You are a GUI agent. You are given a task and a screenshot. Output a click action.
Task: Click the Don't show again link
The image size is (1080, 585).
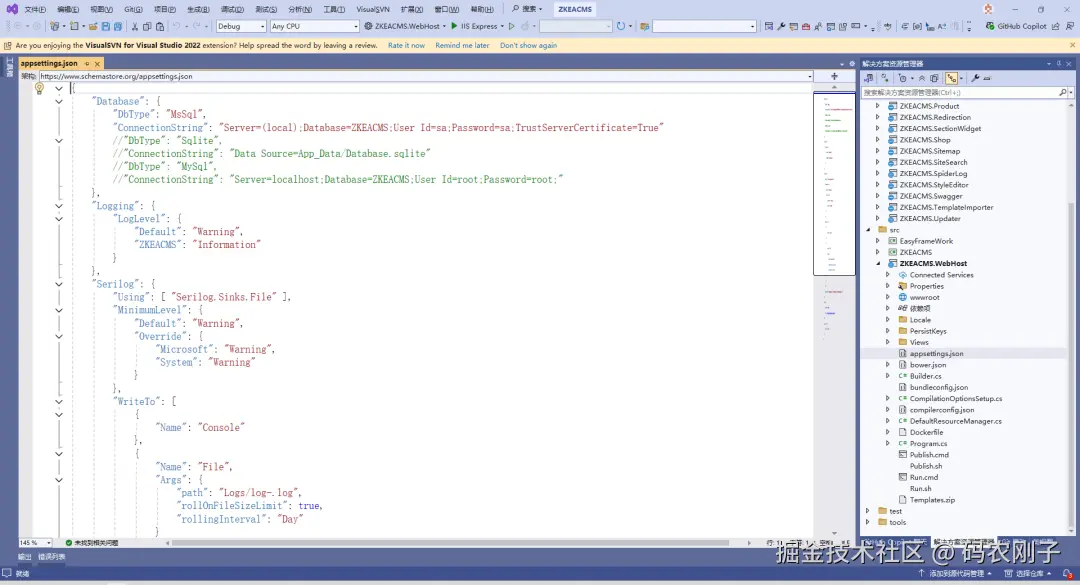(528, 45)
